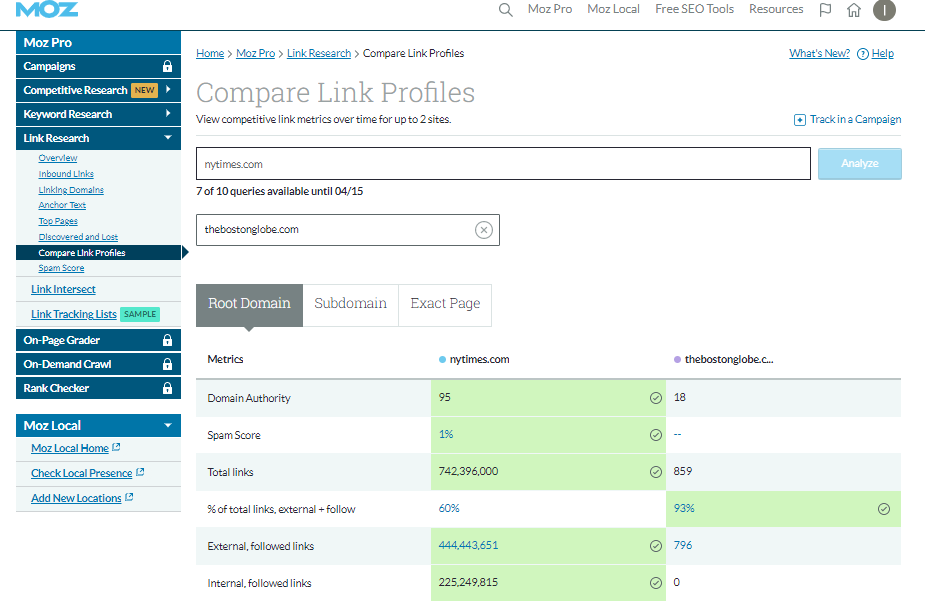Click external link icon beside Add New Locations

coord(129,497)
